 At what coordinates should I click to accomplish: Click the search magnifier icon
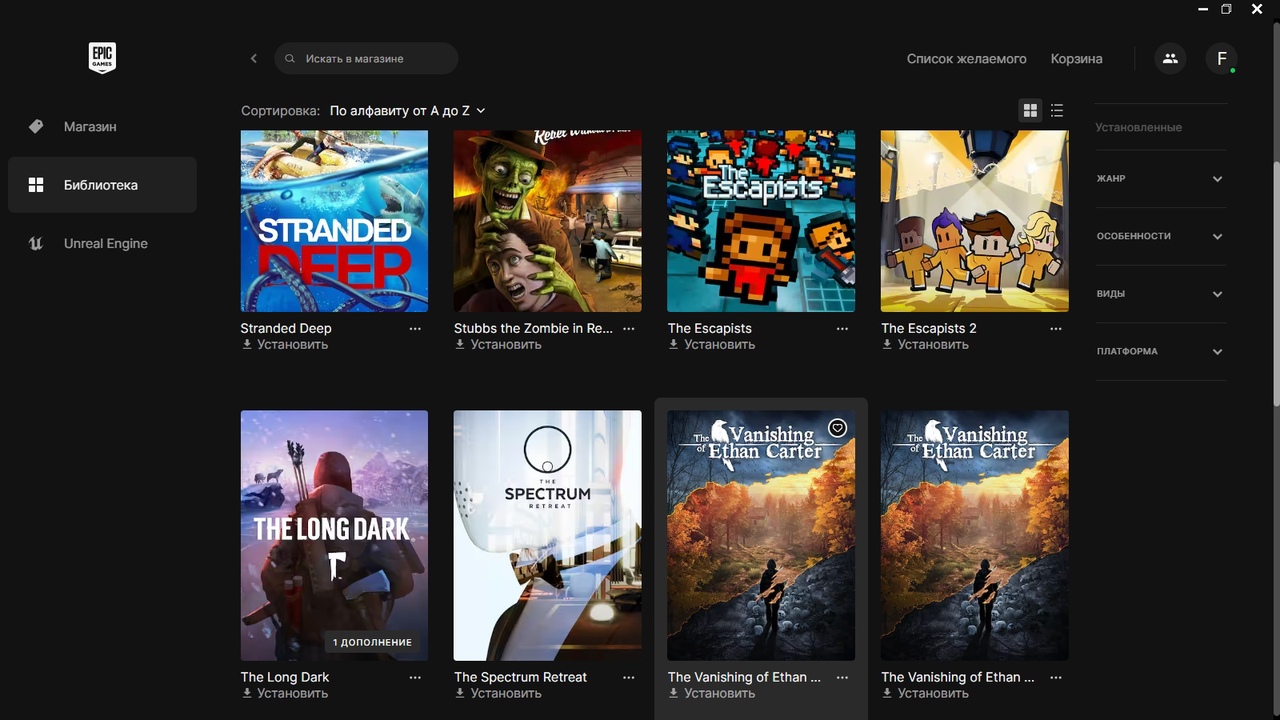tap(290, 59)
